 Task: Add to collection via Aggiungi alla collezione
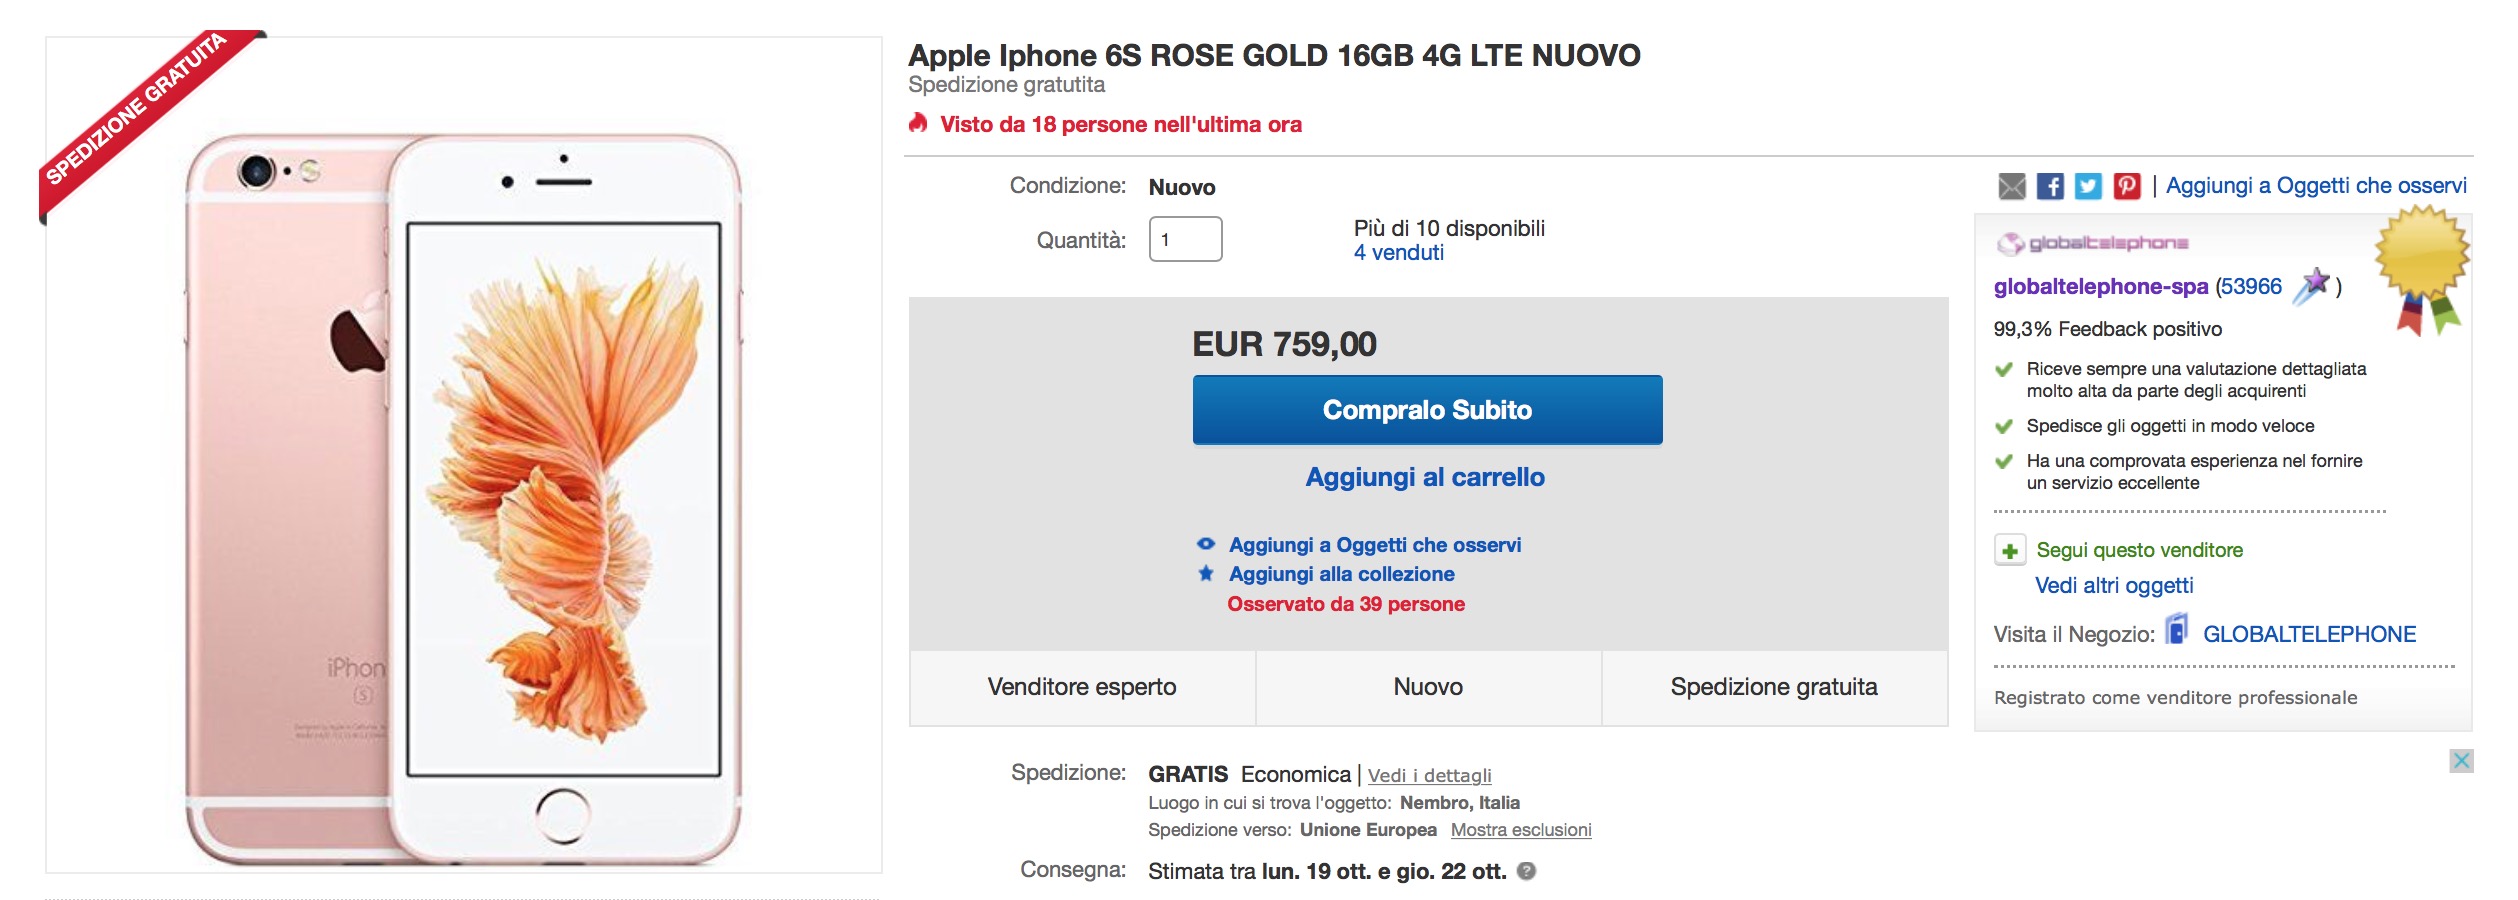coord(1341,574)
